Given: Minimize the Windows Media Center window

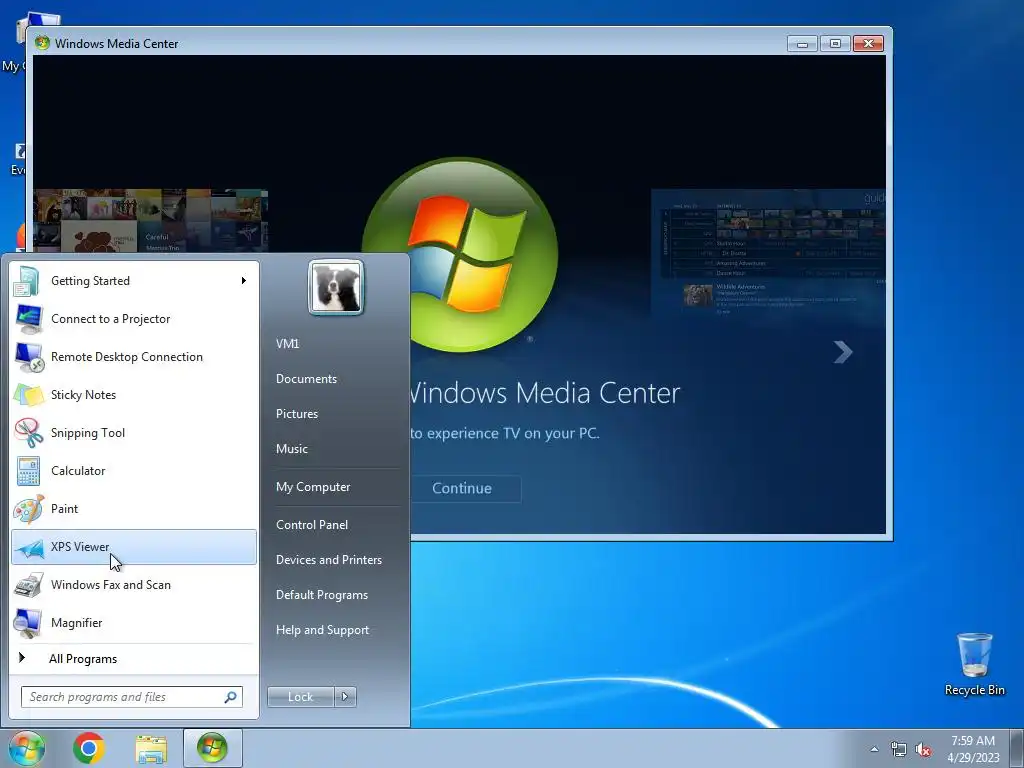Looking at the screenshot, I should pos(803,44).
